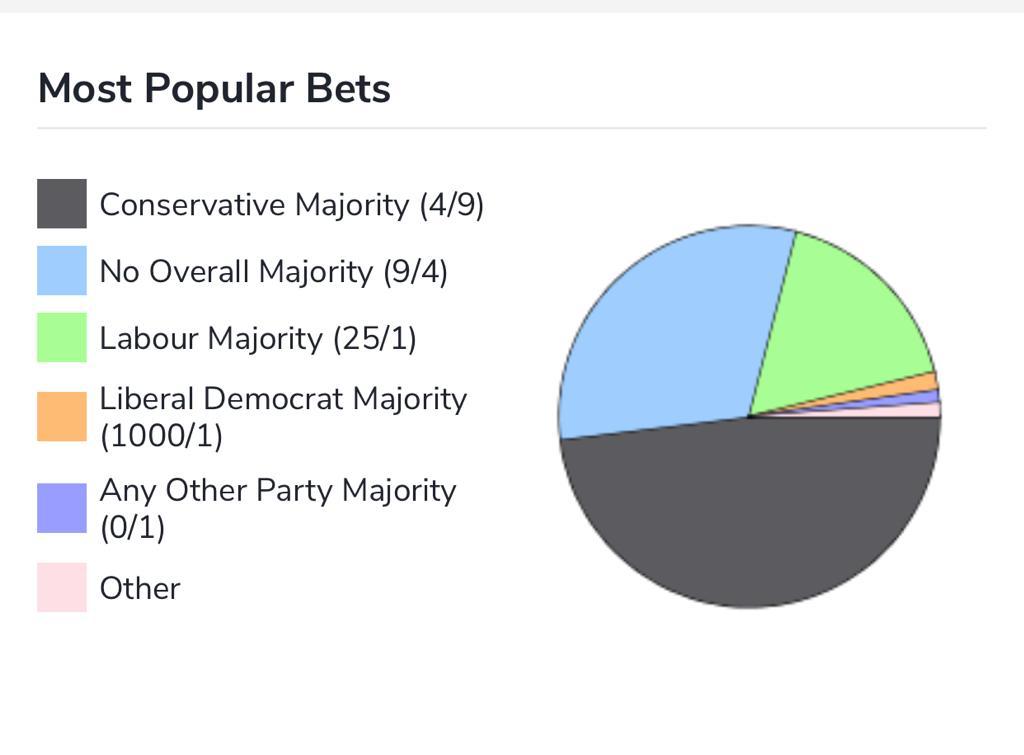Click the dark grey Conservative Majority legend swatch
This screenshot has width=1024, height=755.
pos(62,204)
